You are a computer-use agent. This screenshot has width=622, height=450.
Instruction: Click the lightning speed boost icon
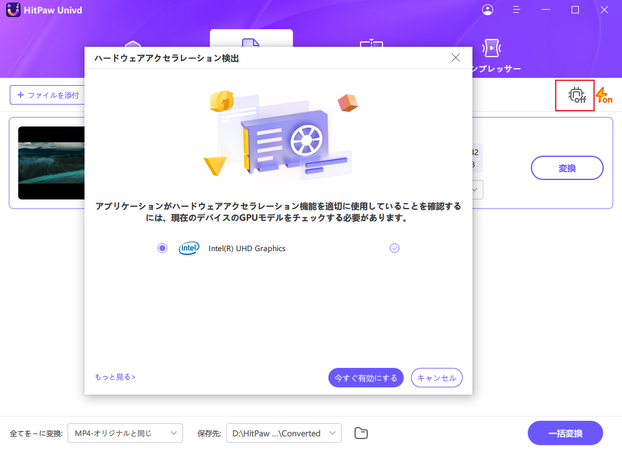point(604,96)
